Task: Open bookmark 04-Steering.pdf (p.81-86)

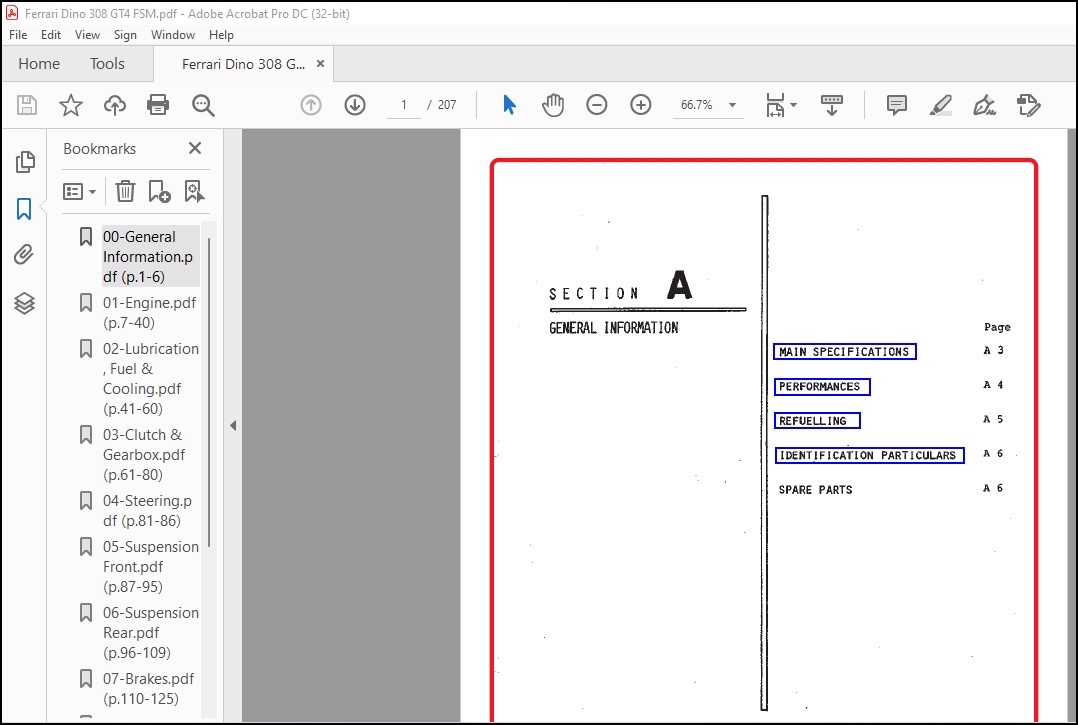Action: pyautogui.click(x=147, y=511)
